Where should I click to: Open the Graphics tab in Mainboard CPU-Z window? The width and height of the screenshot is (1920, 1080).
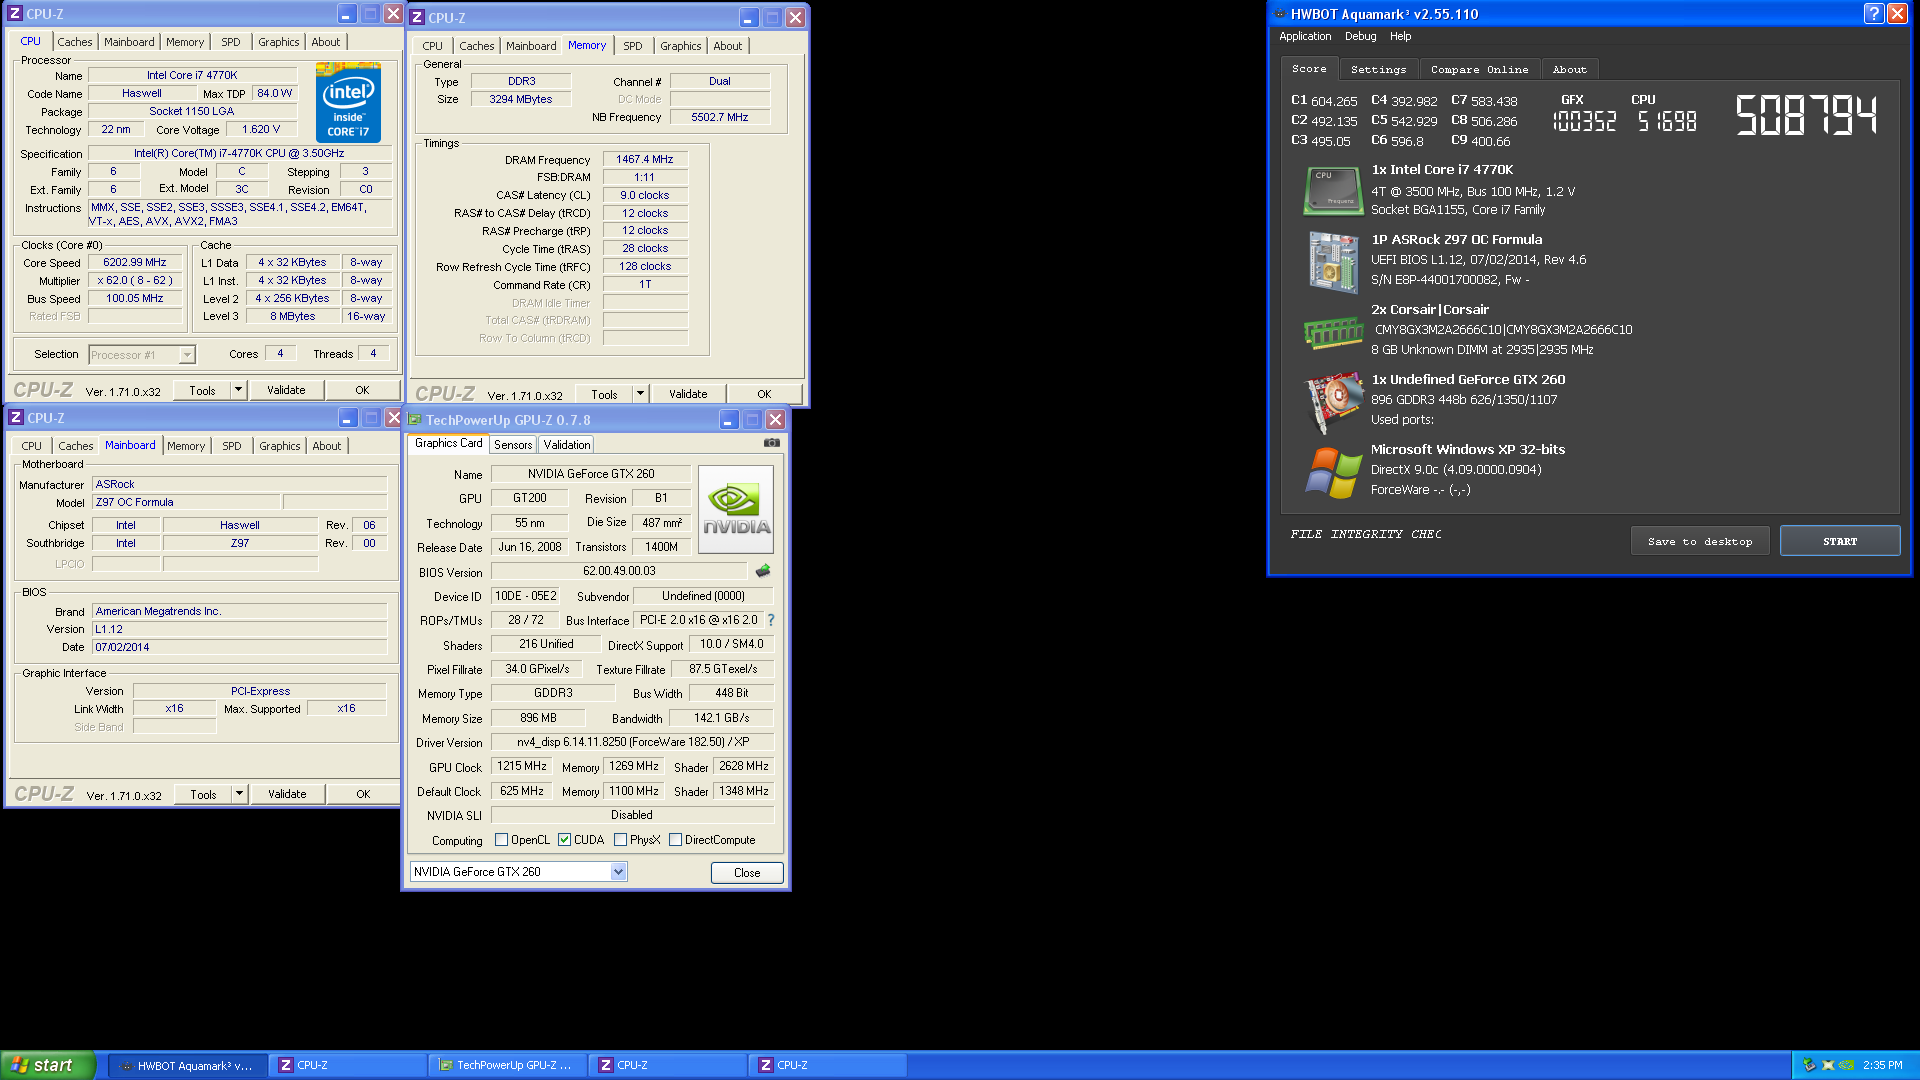click(x=280, y=446)
